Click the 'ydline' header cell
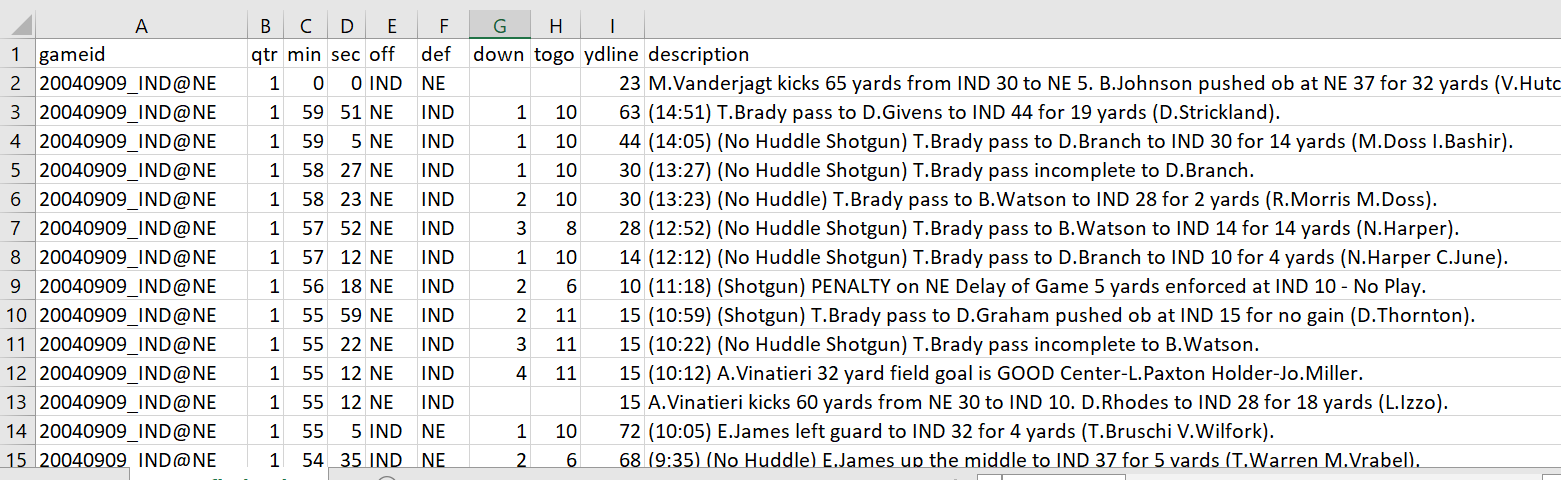Viewport: 1561px width, 480px height. (612, 54)
